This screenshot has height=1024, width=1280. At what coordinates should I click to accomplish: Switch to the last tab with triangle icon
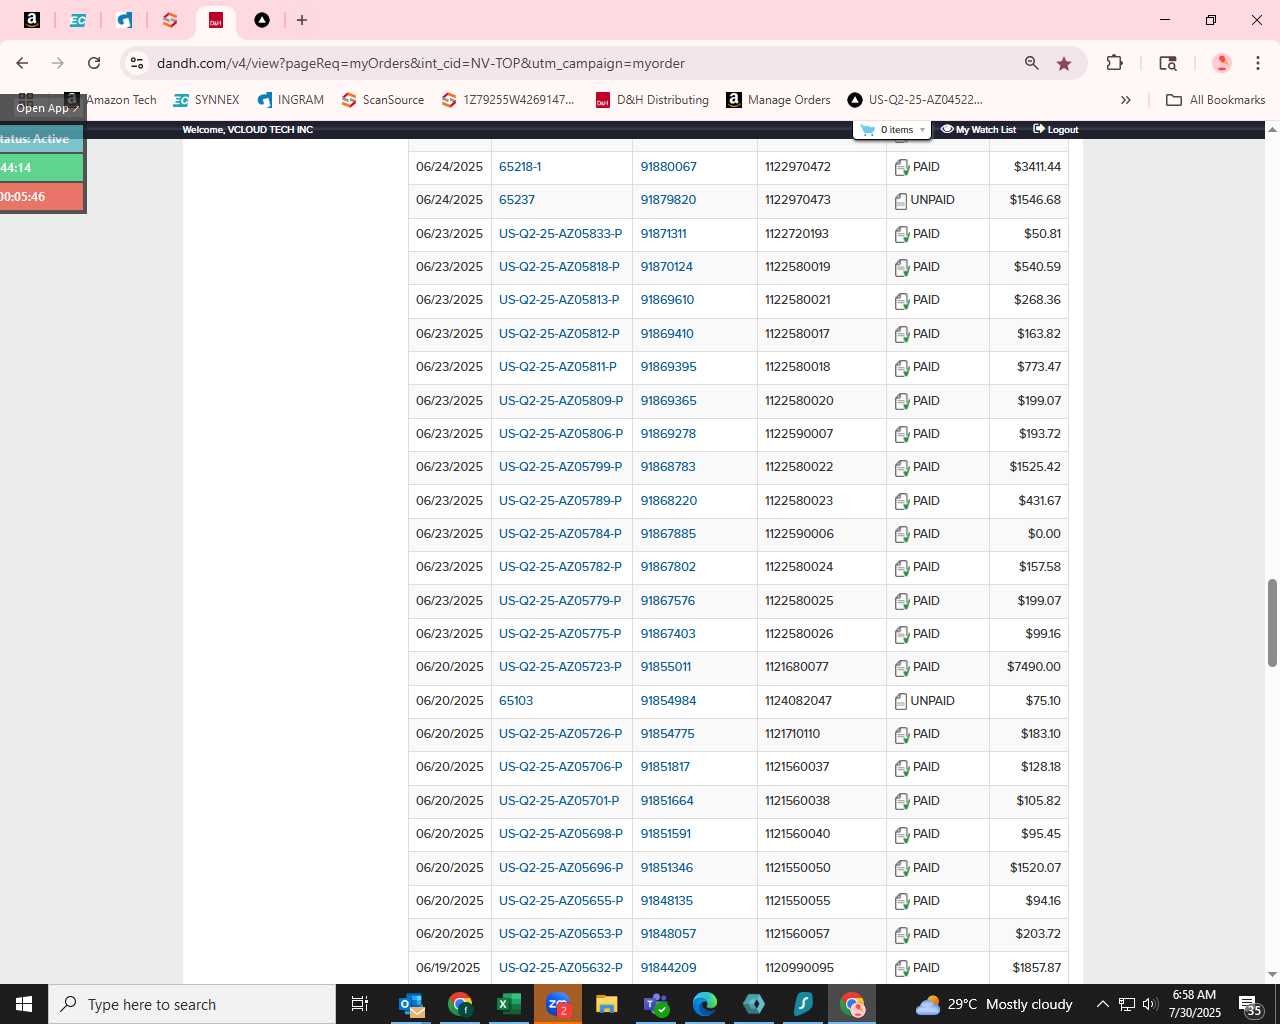click(x=262, y=20)
